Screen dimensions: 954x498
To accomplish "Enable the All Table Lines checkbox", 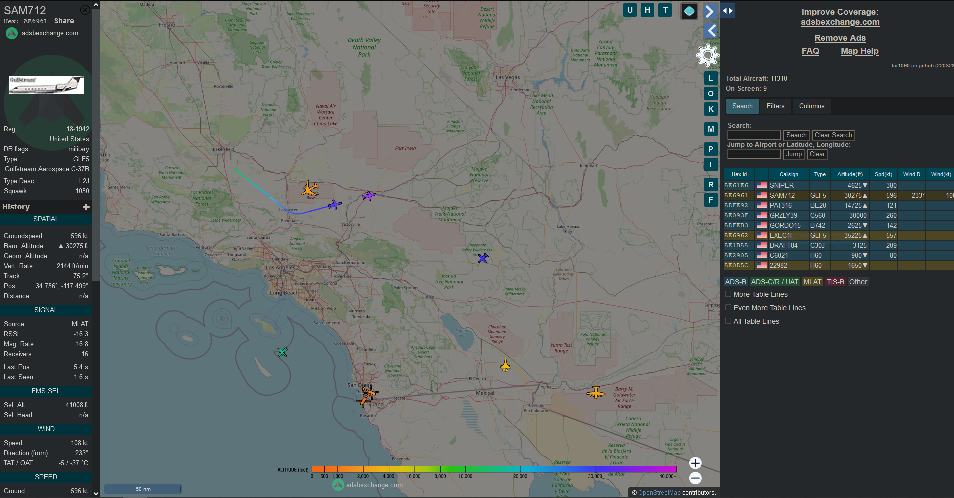I will pyautogui.click(x=728, y=321).
